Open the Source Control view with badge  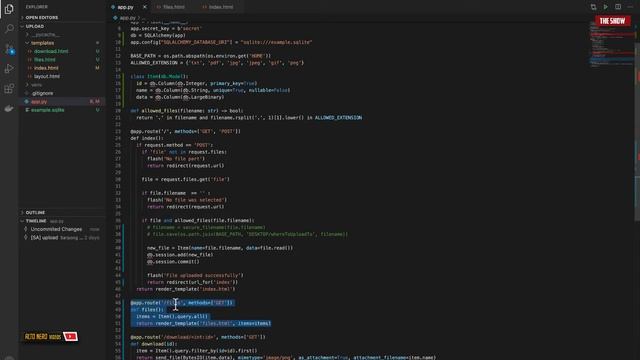(x=9, y=49)
